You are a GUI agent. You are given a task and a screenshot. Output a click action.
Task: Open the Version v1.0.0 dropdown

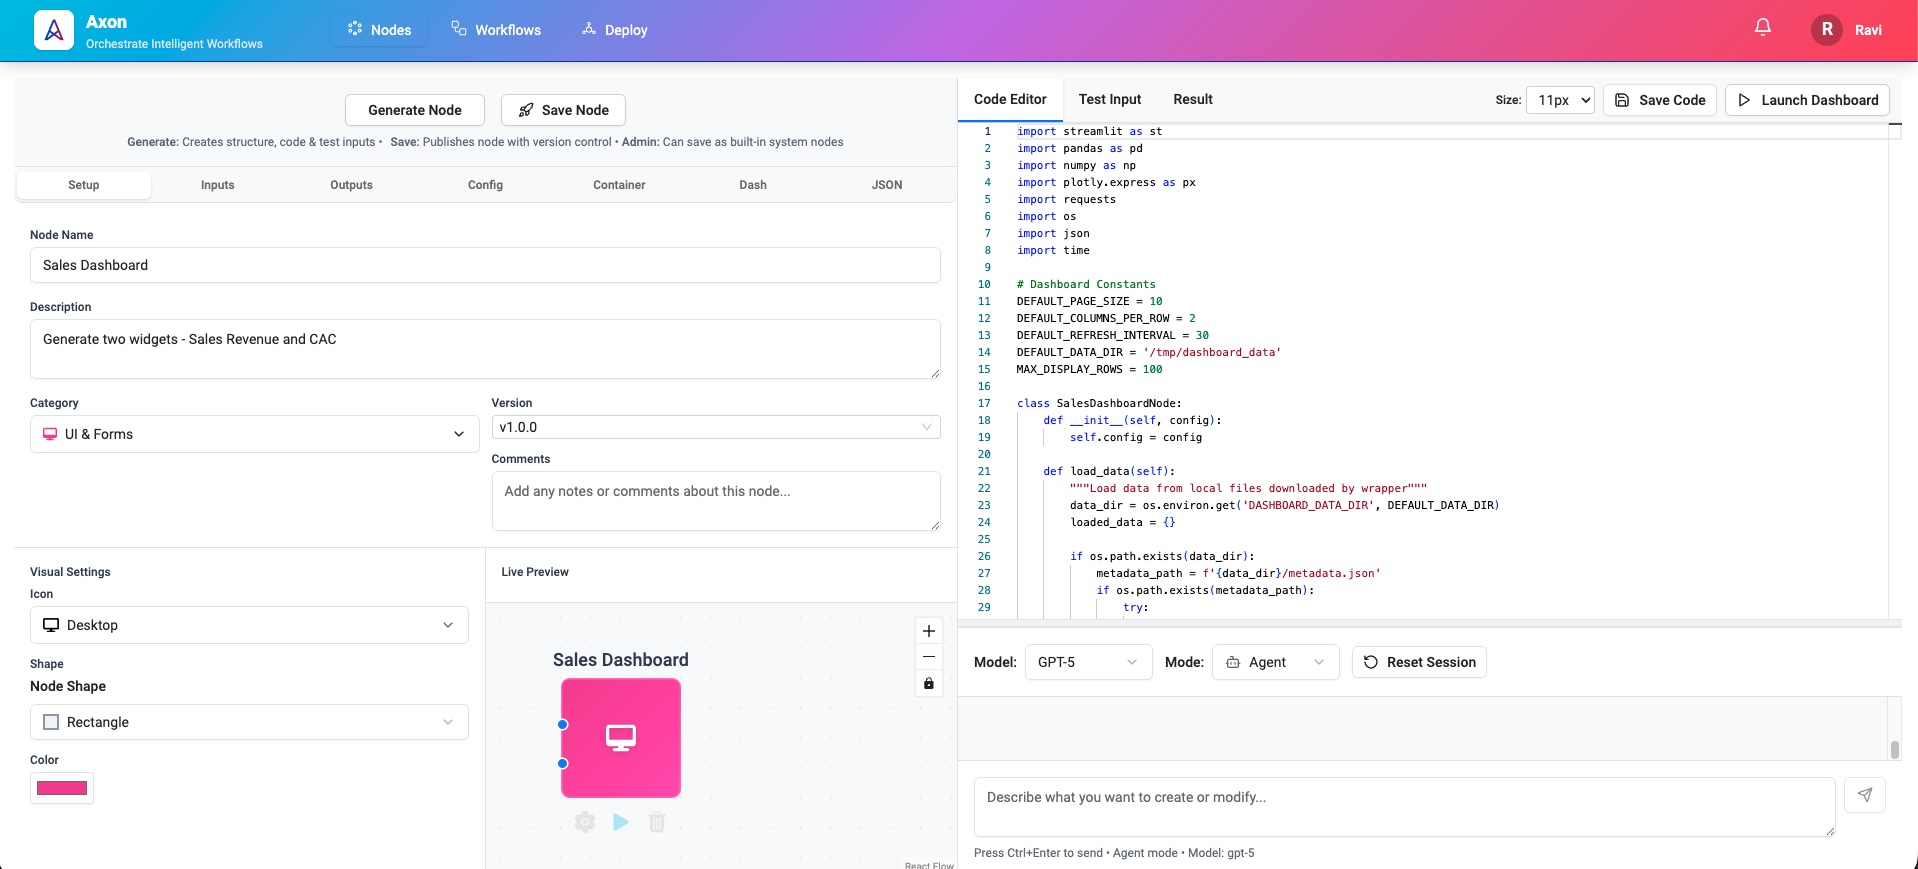(x=716, y=427)
